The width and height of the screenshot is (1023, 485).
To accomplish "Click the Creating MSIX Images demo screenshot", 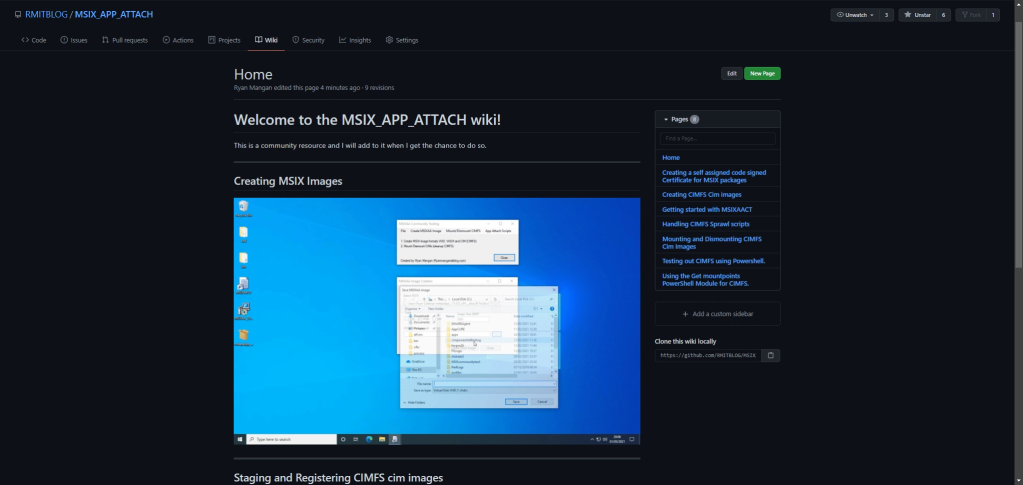I will coord(437,321).
